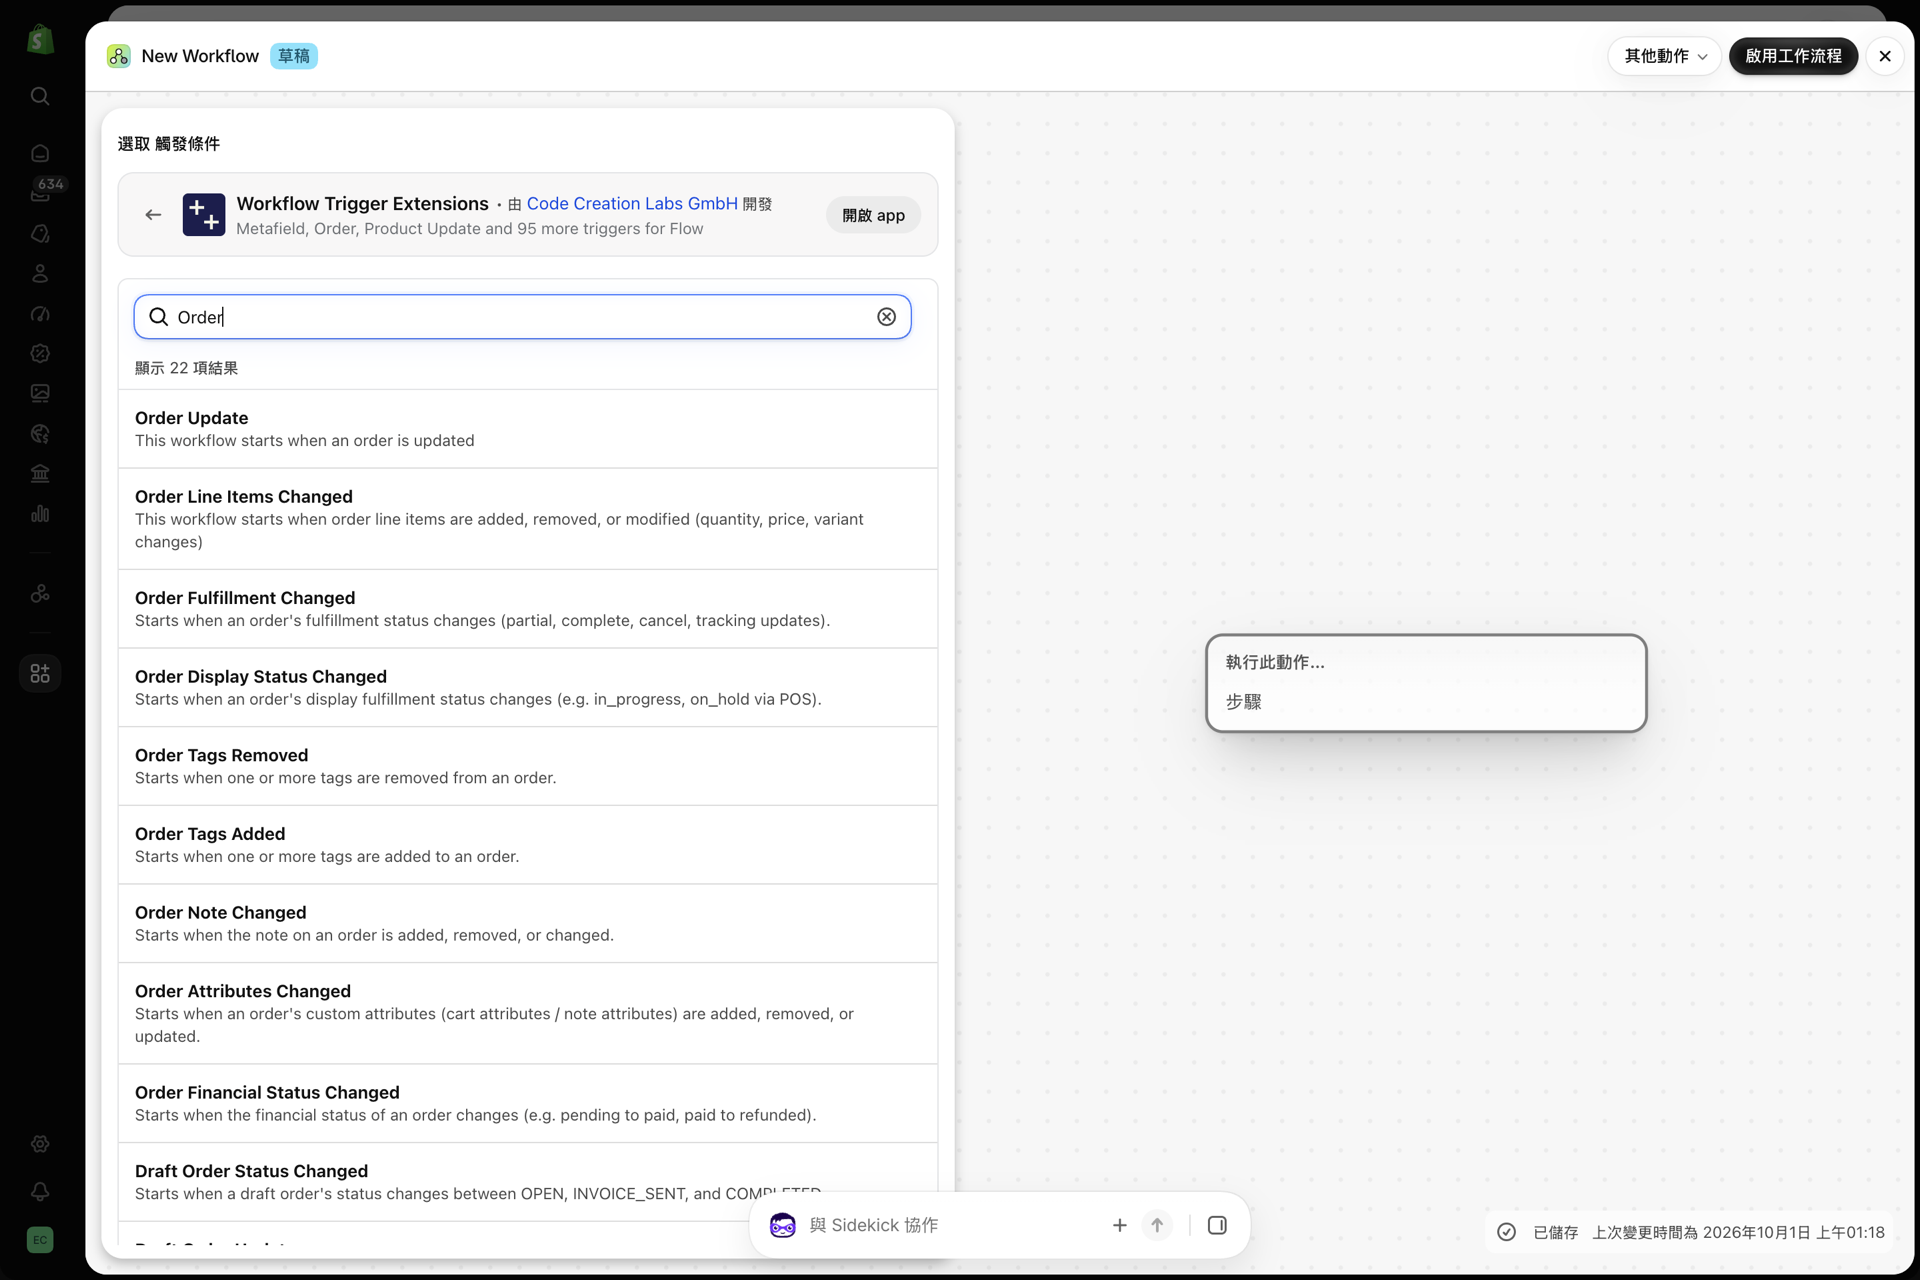This screenshot has height=1280, width=1920.
Task: Click the Workflow Trigger Extensions app icon
Action: (204, 215)
